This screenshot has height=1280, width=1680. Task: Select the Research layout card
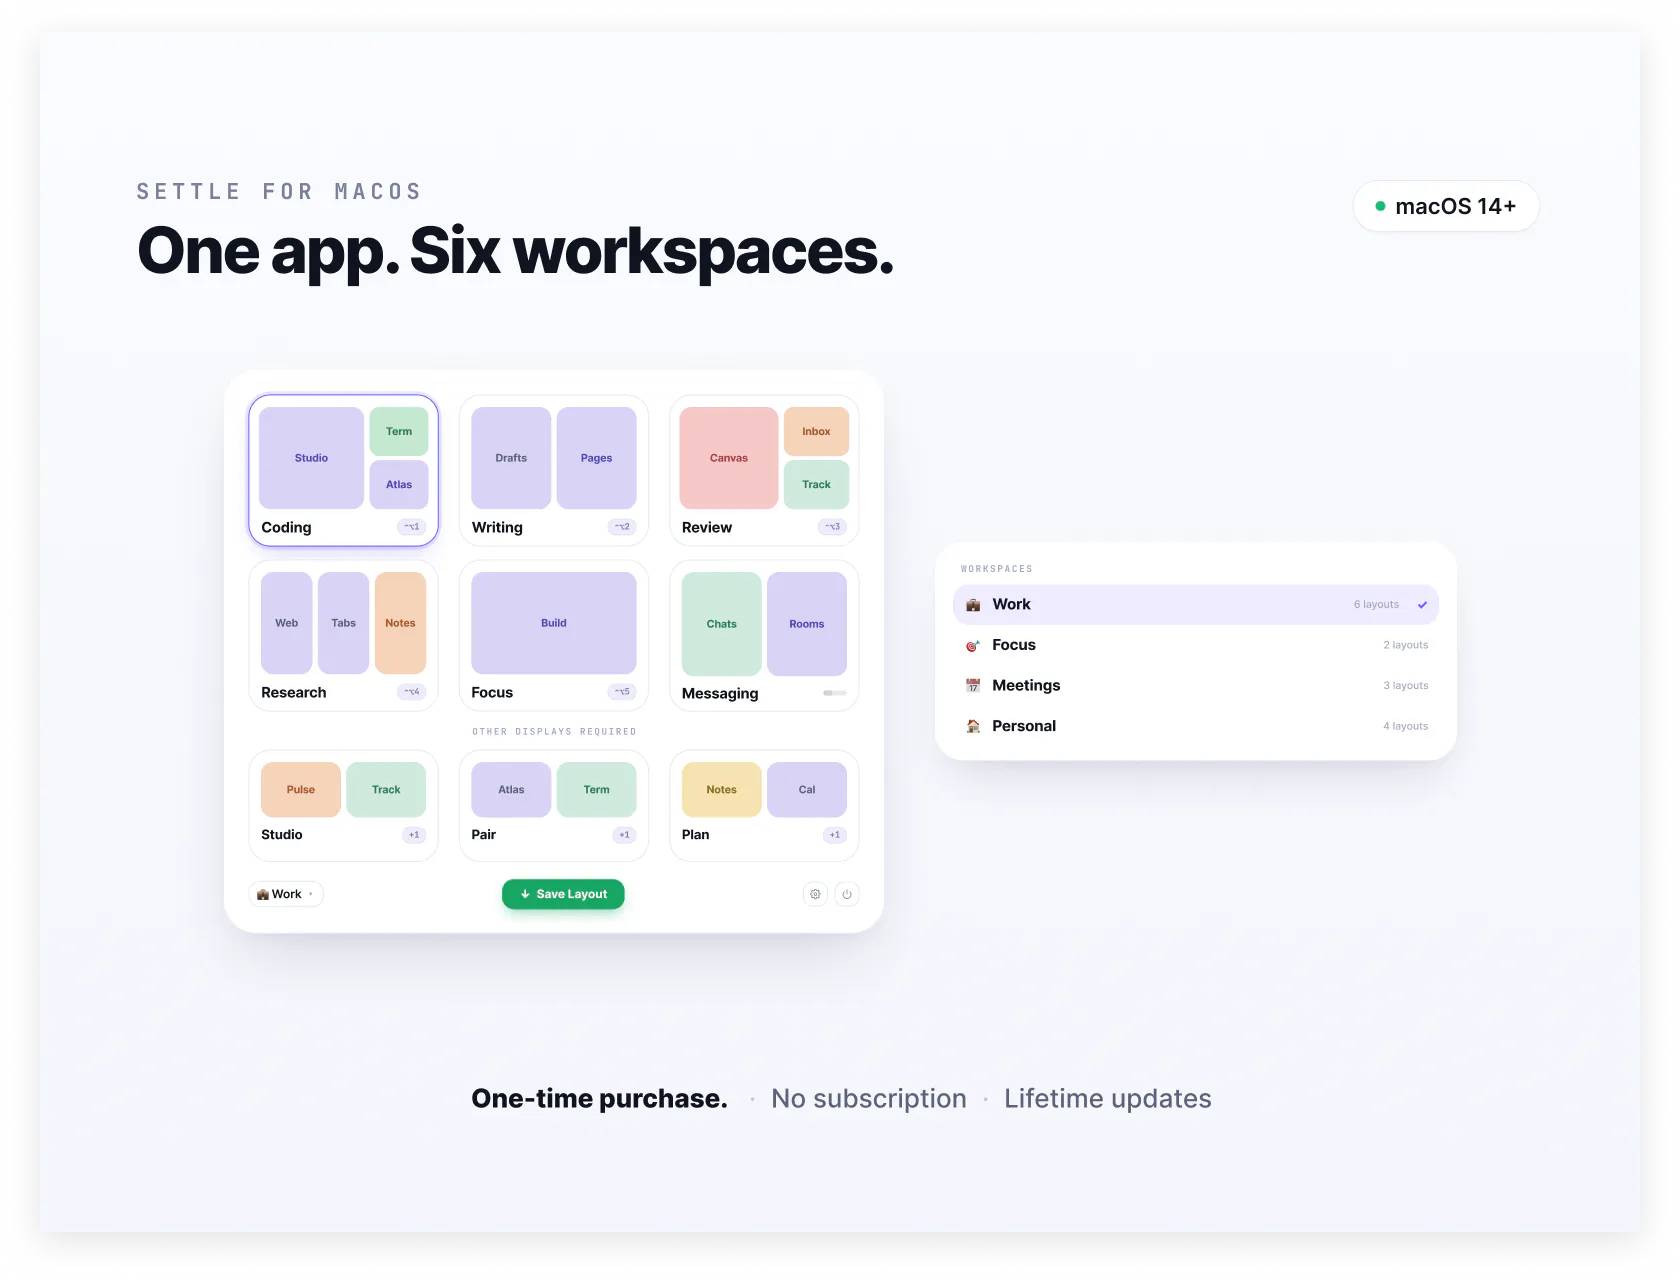(344, 636)
